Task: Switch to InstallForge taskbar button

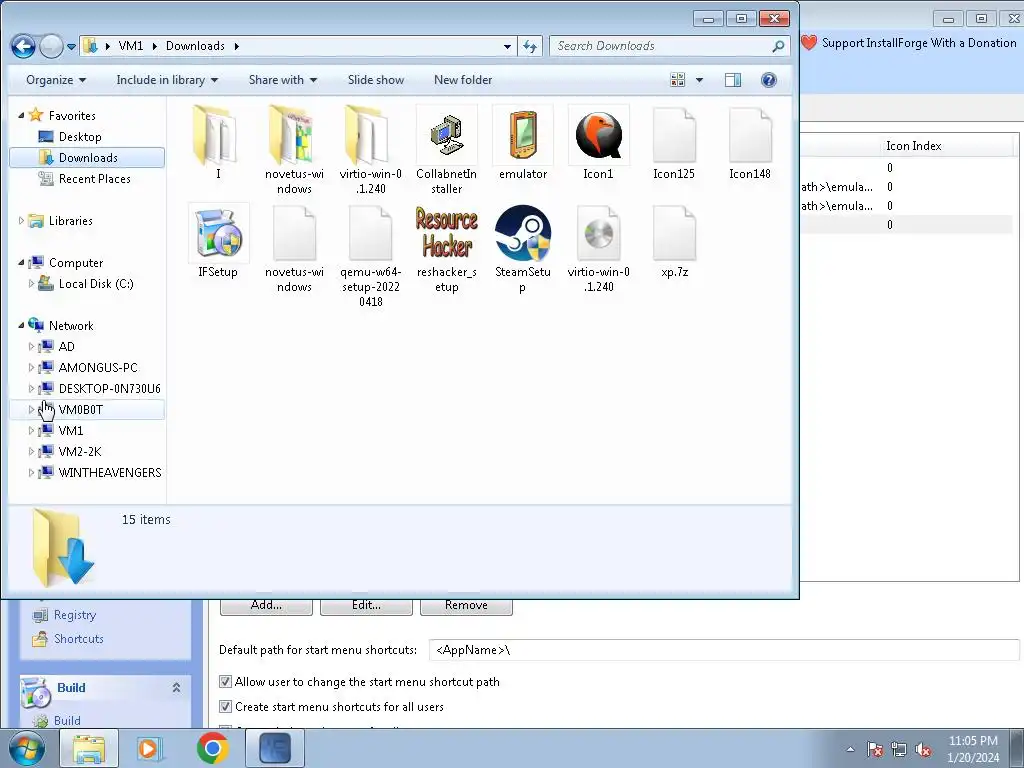Action: tap(275, 748)
